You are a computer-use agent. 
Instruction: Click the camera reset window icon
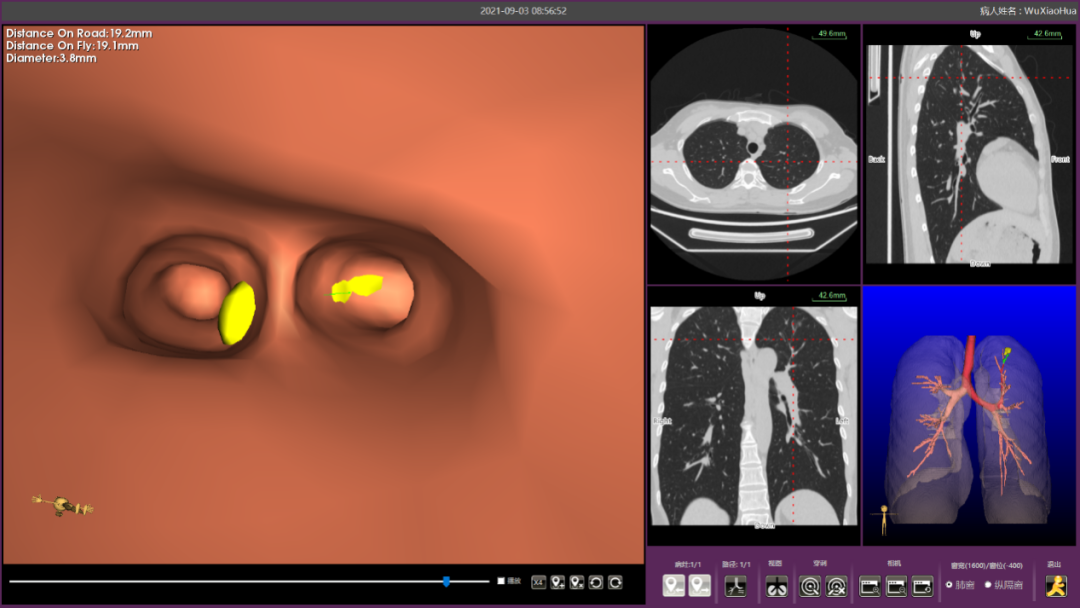pyautogui.click(x=922, y=586)
